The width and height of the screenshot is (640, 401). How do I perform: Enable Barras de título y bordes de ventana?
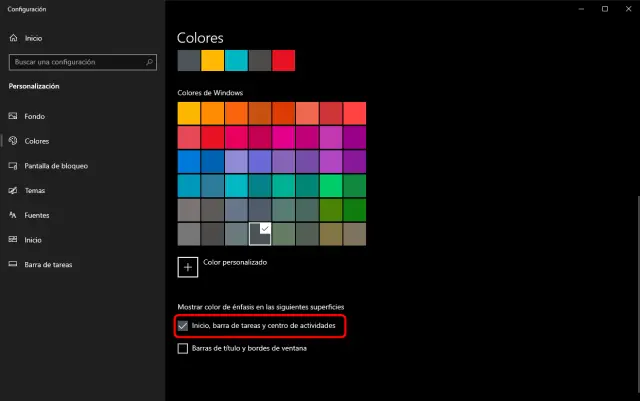pos(183,349)
